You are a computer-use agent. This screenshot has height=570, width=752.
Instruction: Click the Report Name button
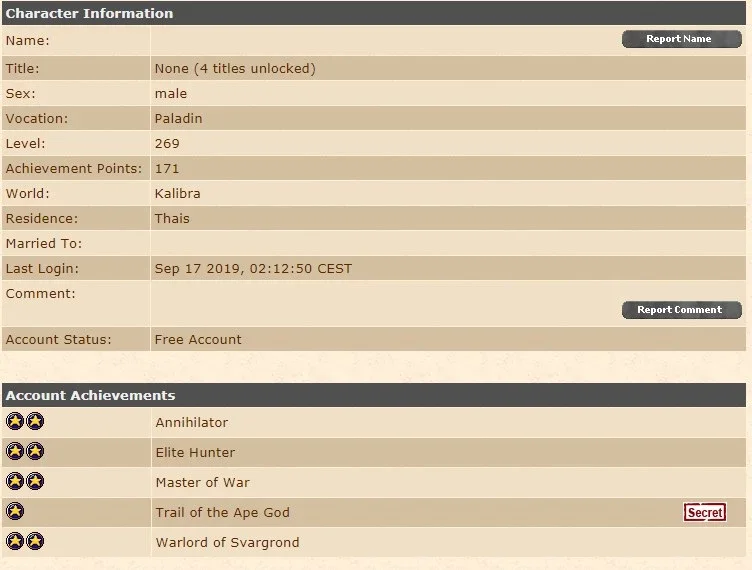coord(682,39)
